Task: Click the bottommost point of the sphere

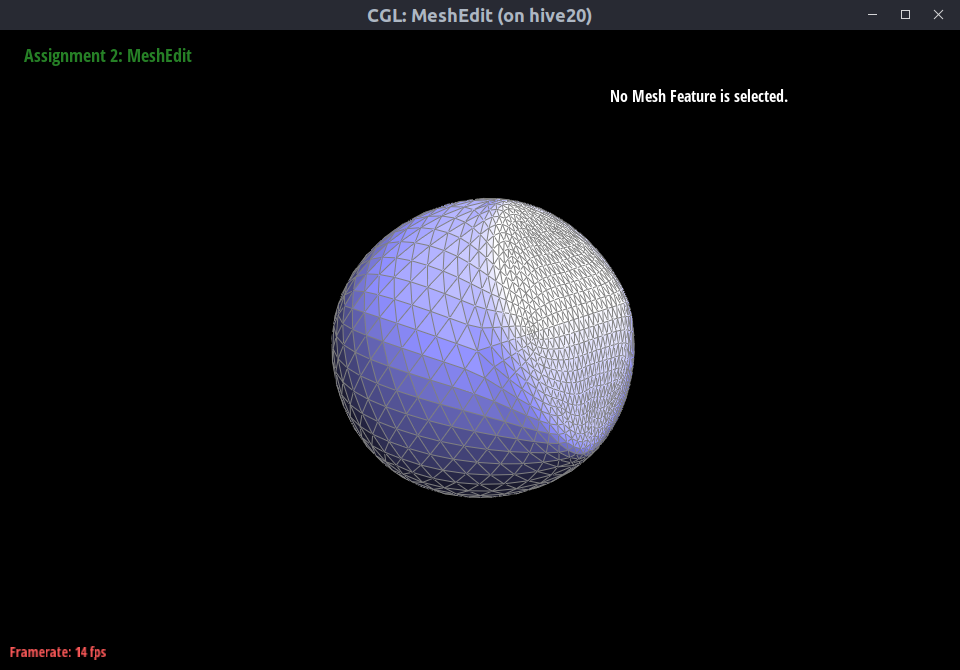Action: pos(483,496)
